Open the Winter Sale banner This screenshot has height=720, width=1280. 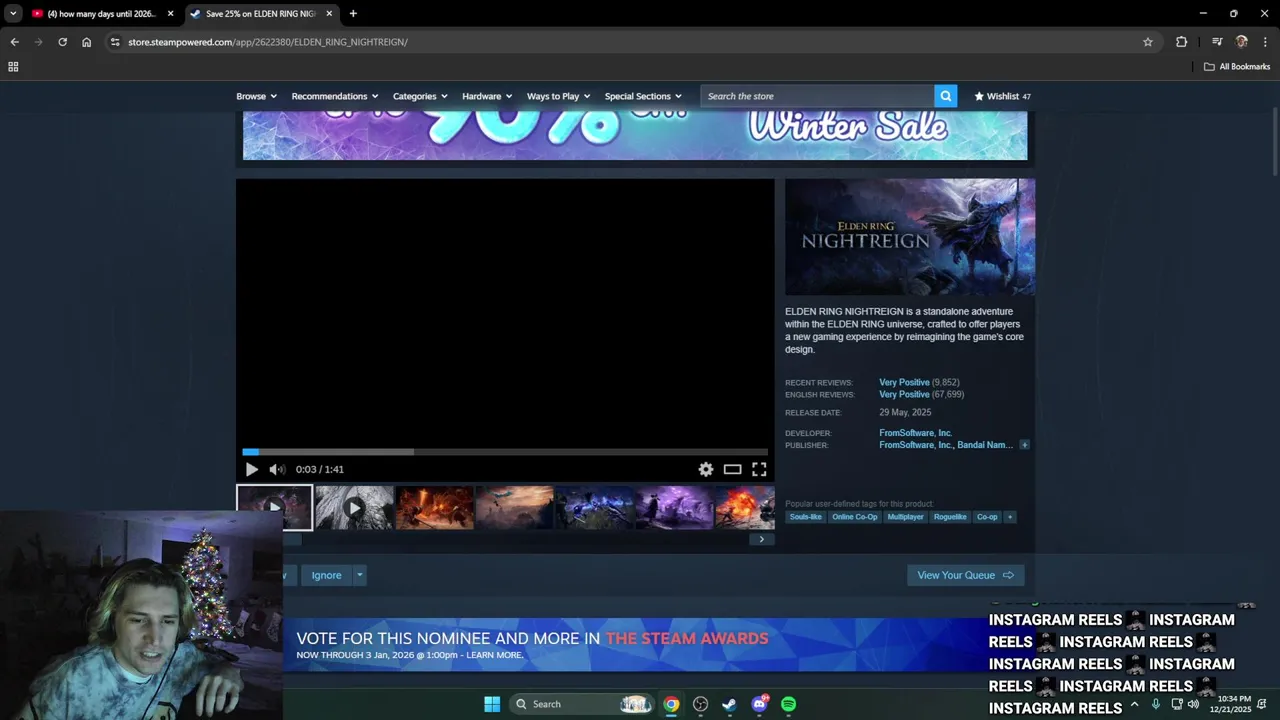[635, 135]
